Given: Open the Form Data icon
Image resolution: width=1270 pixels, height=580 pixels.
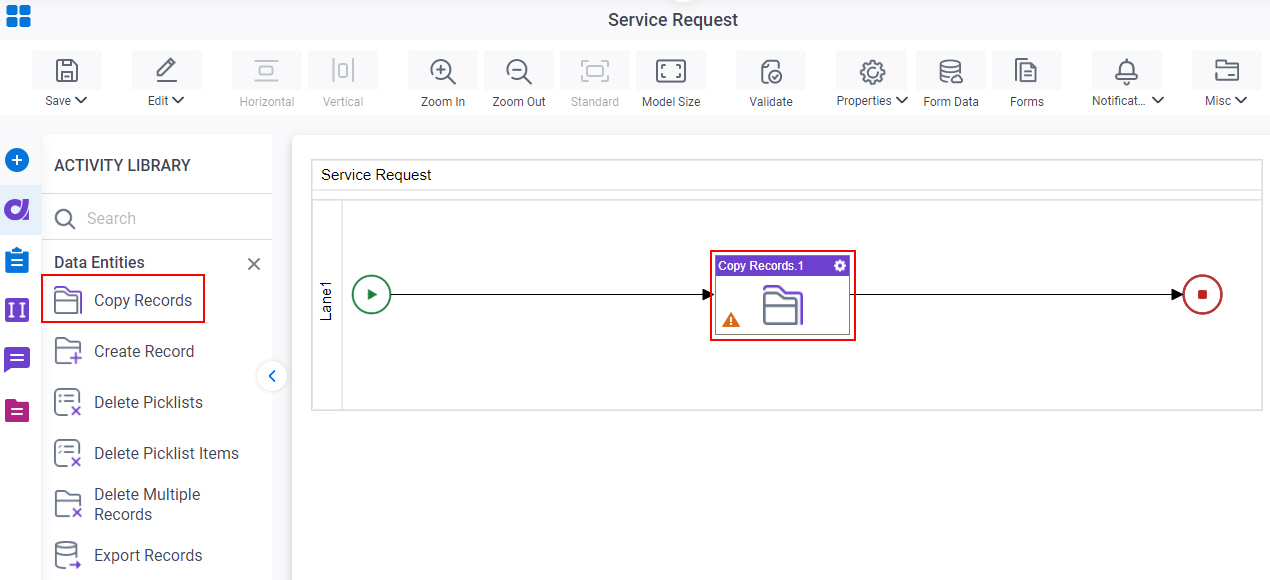Looking at the screenshot, I should coord(951,71).
